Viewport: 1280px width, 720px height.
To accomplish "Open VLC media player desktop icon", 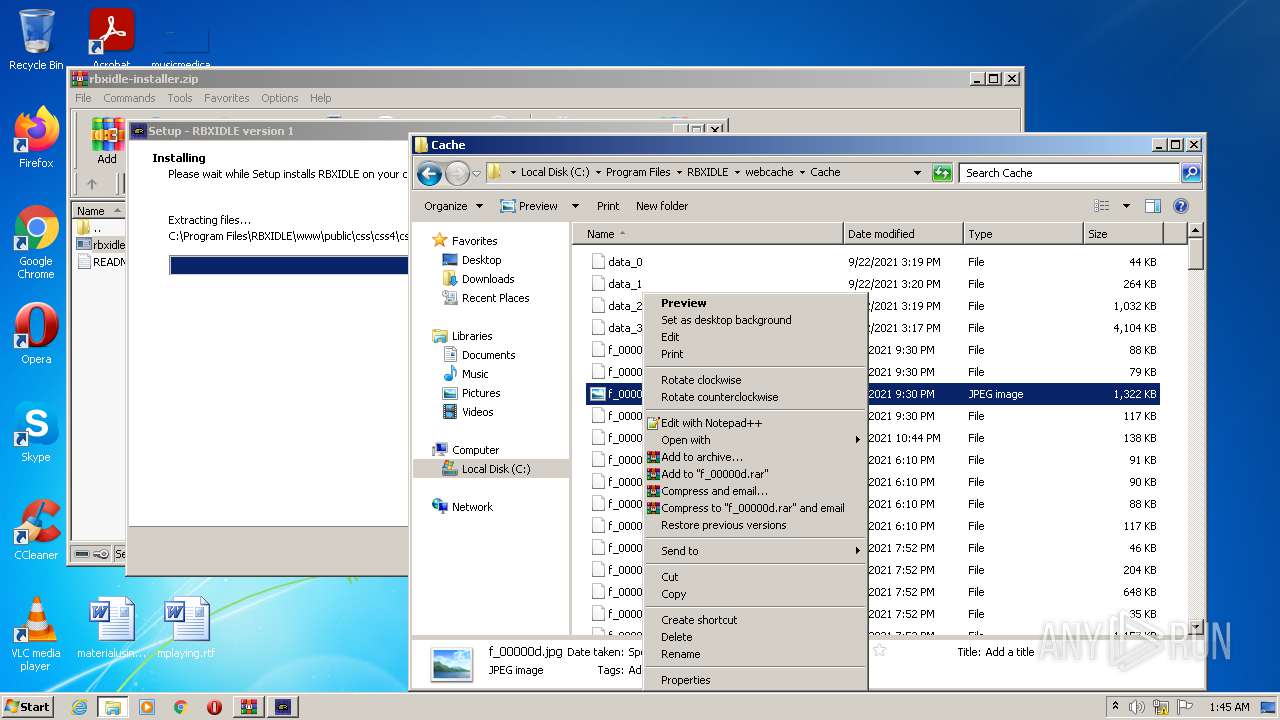I will (x=36, y=634).
